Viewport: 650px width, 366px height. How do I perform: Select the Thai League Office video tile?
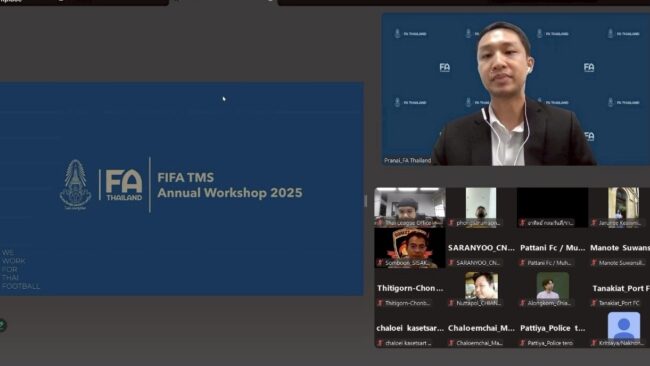point(410,207)
